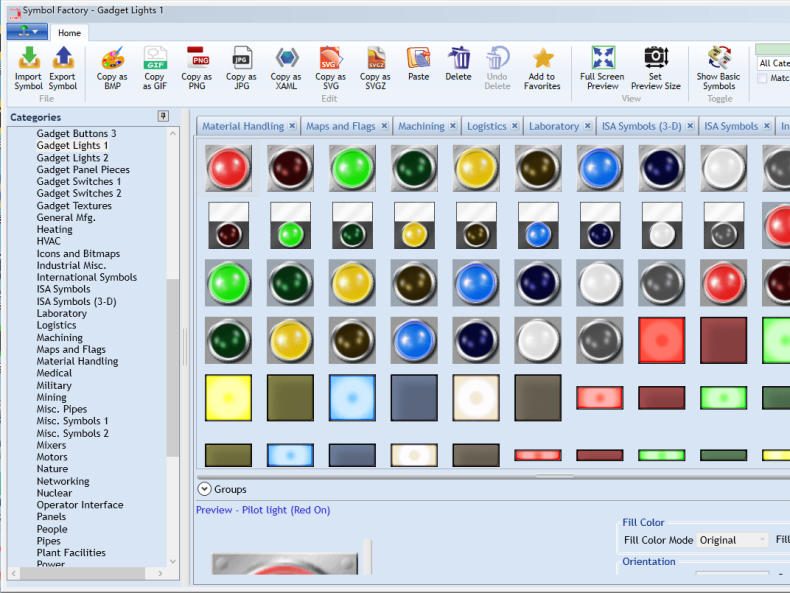Image resolution: width=790 pixels, height=593 pixels.
Task: Open the Machining tab
Action: point(421,126)
